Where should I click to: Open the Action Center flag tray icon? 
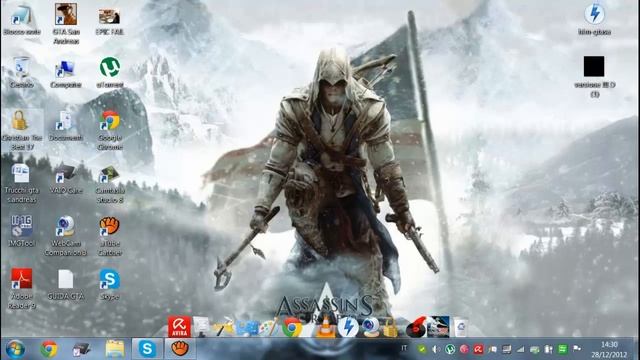[577, 349]
